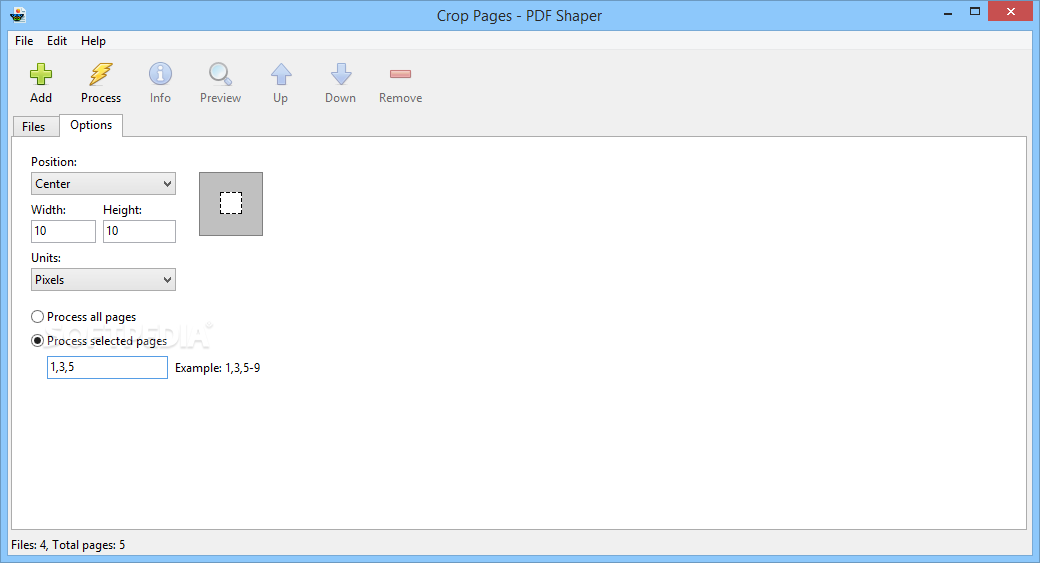This screenshot has width=1040, height=563.
Task: Click the Example: 1,3,5-9 hint text
Action: pos(218,368)
